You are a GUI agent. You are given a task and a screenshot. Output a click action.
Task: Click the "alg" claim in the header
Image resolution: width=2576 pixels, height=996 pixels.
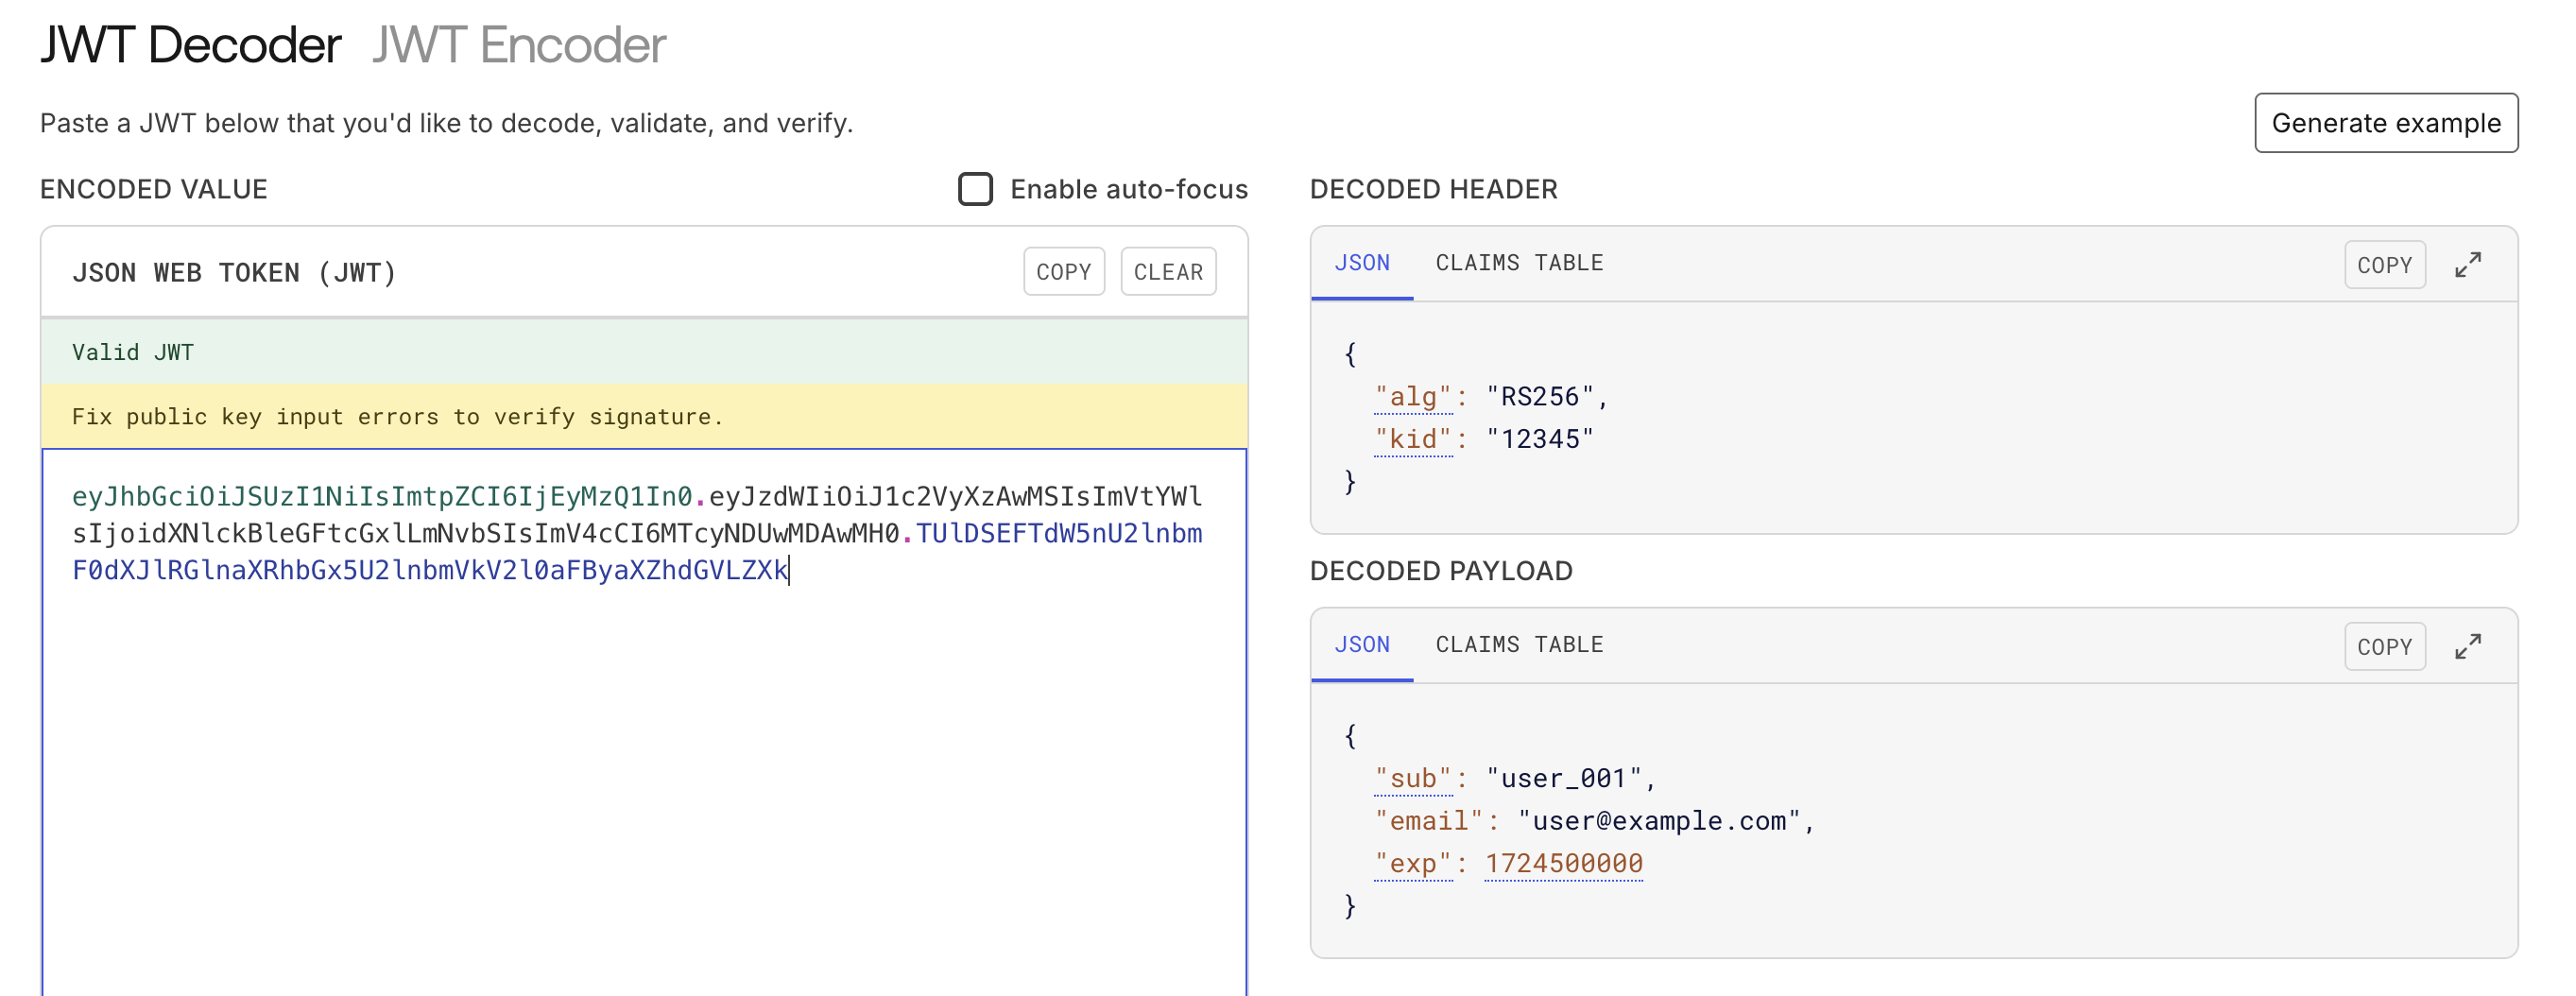[1413, 395]
